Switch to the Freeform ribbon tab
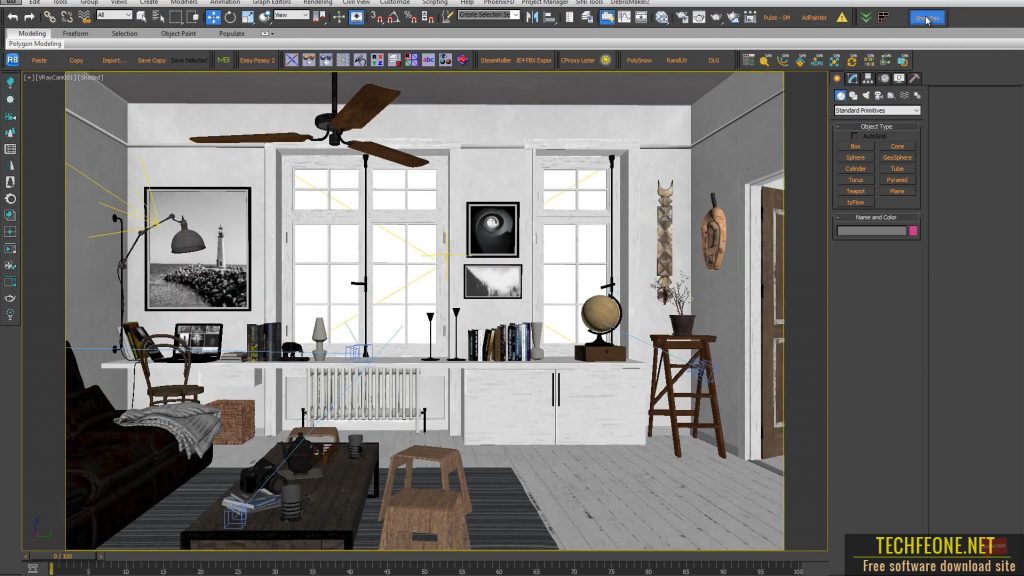 pyautogui.click(x=75, y=33)
